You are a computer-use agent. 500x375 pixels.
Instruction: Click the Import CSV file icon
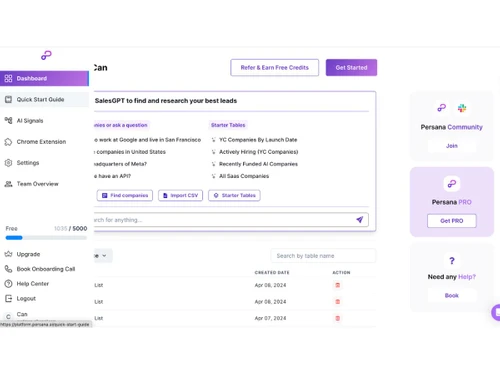click(165, 195)
